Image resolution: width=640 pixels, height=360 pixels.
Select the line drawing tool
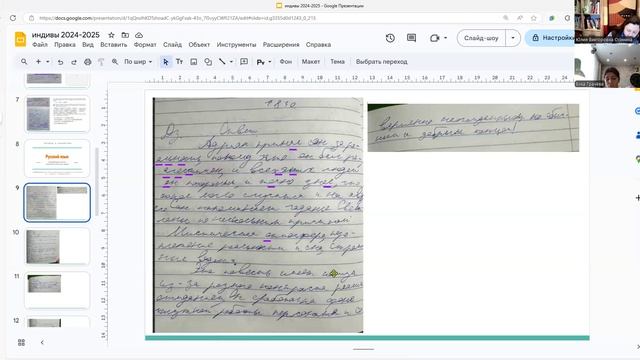pos(222,62)
